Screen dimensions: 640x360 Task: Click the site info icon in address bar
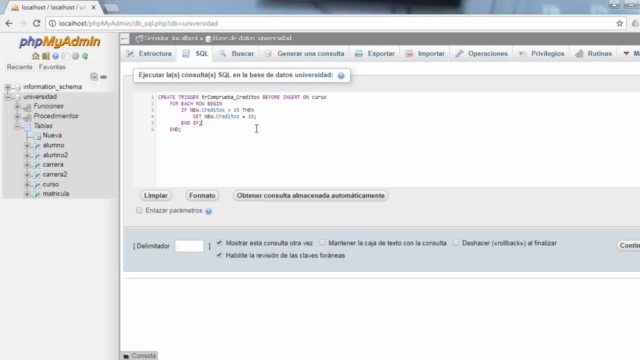coord(52,23)
